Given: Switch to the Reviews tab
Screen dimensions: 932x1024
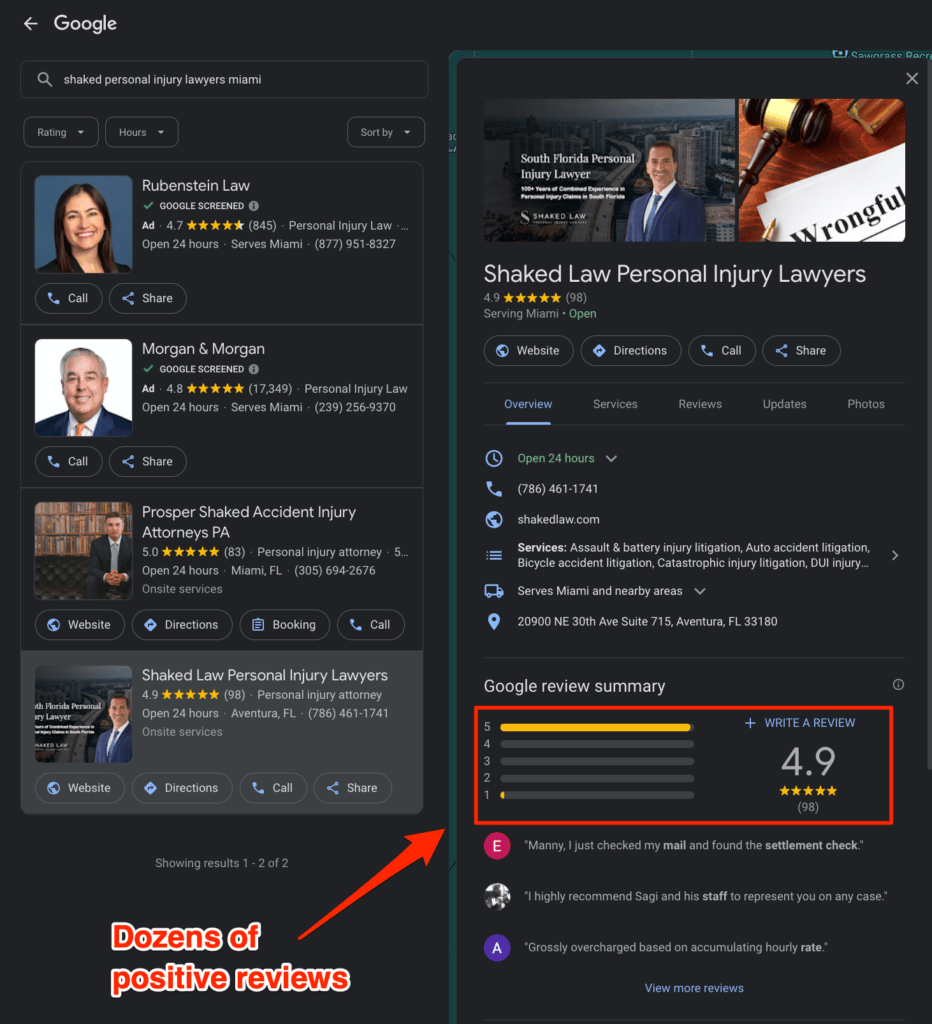Looking at the screenshot, I should point(699,404).
